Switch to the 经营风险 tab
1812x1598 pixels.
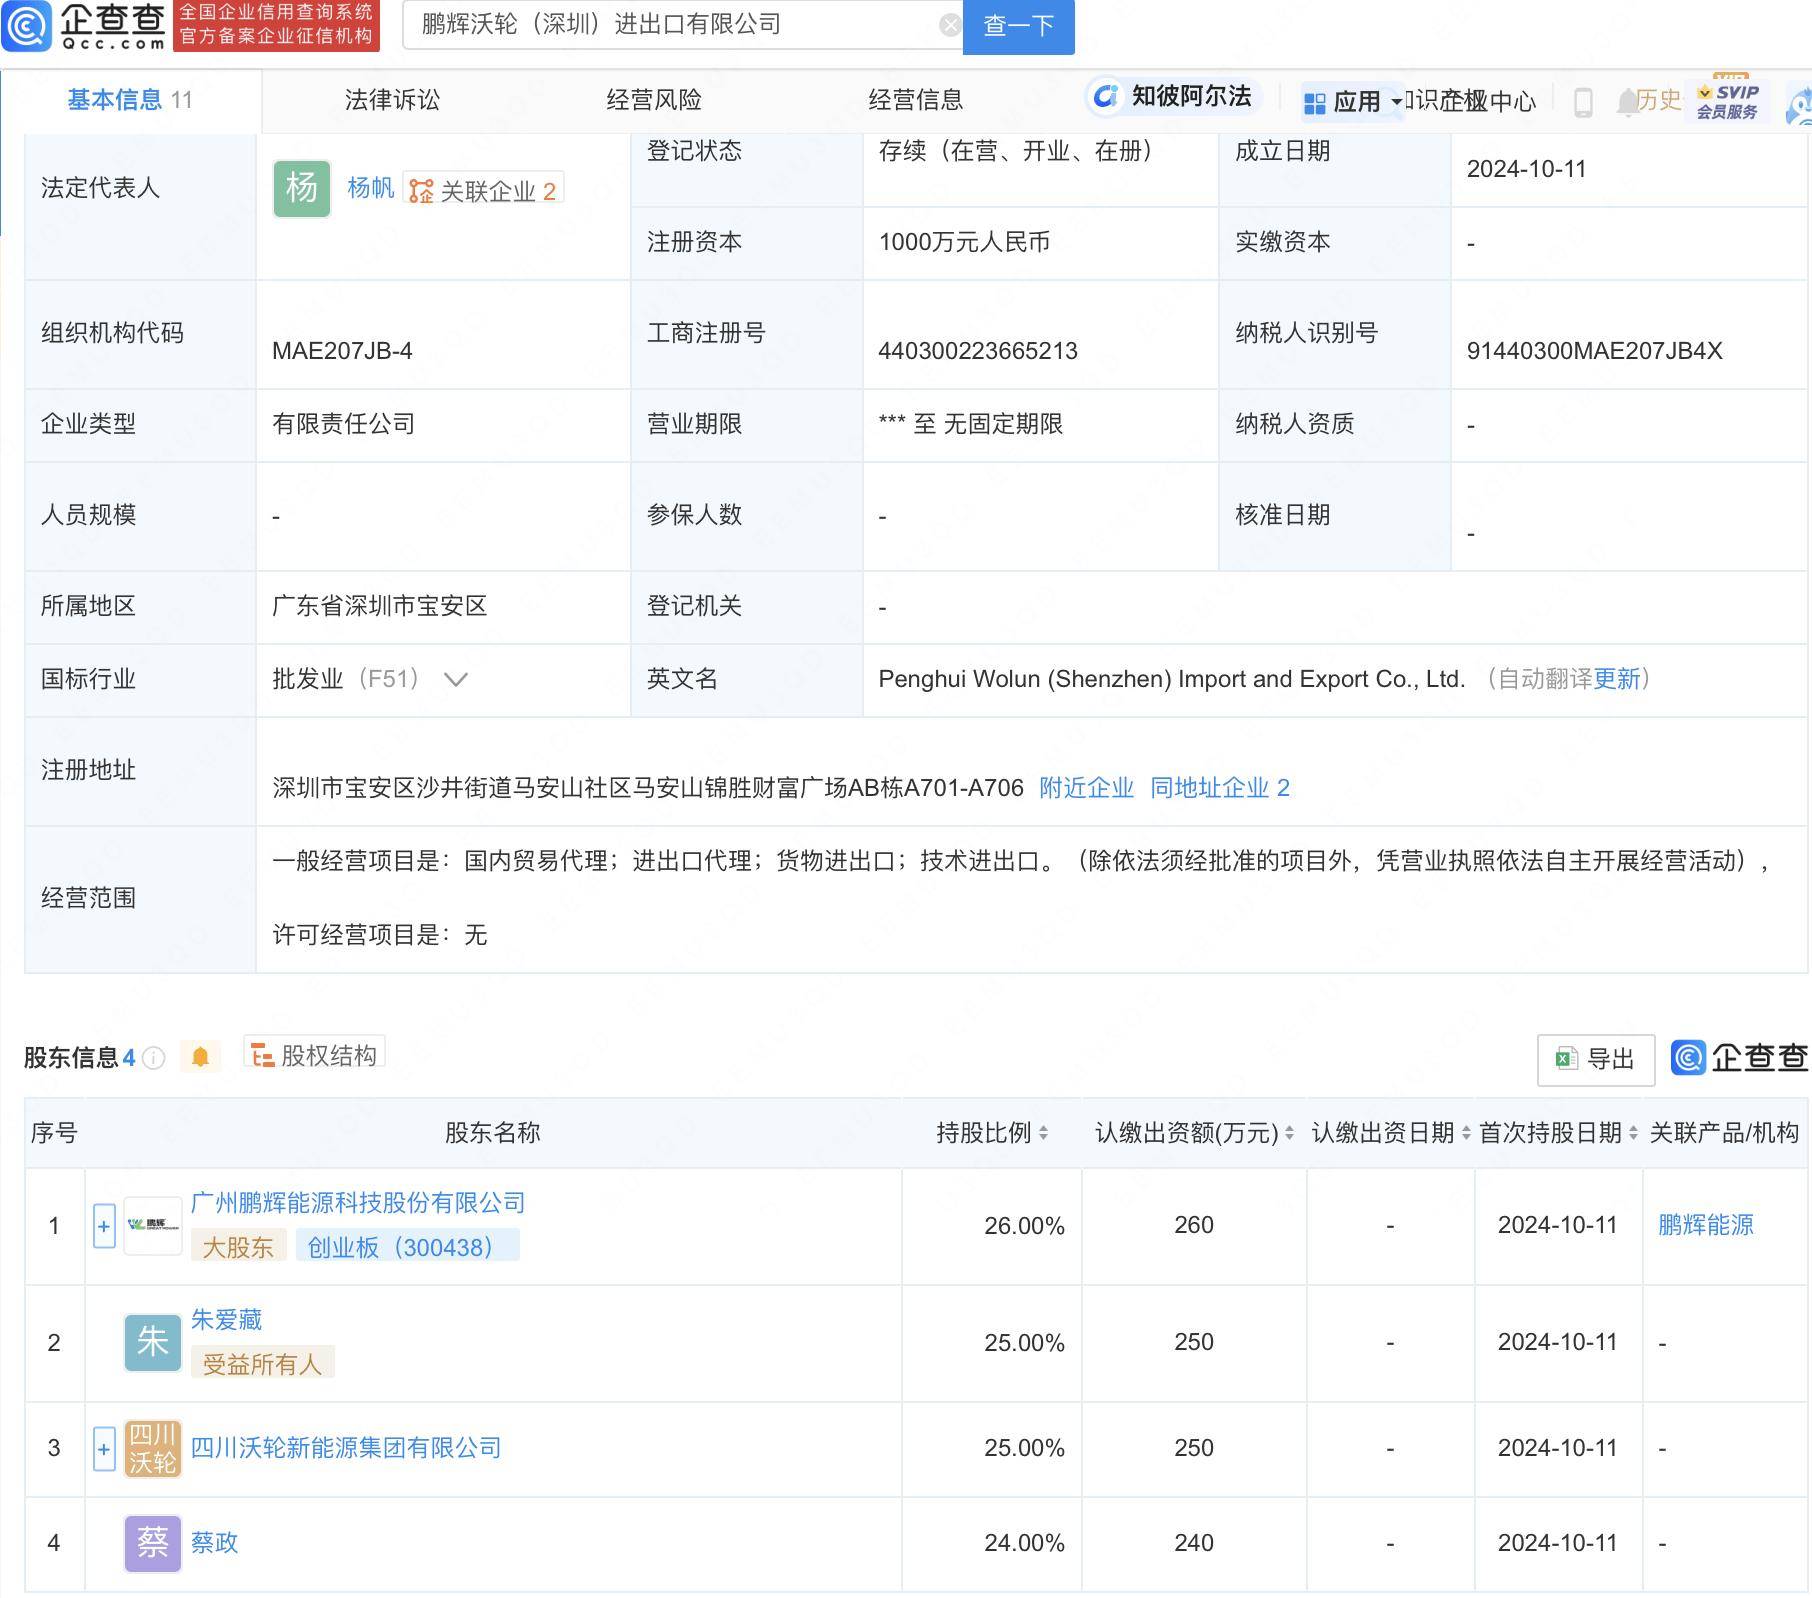point(654,100)
